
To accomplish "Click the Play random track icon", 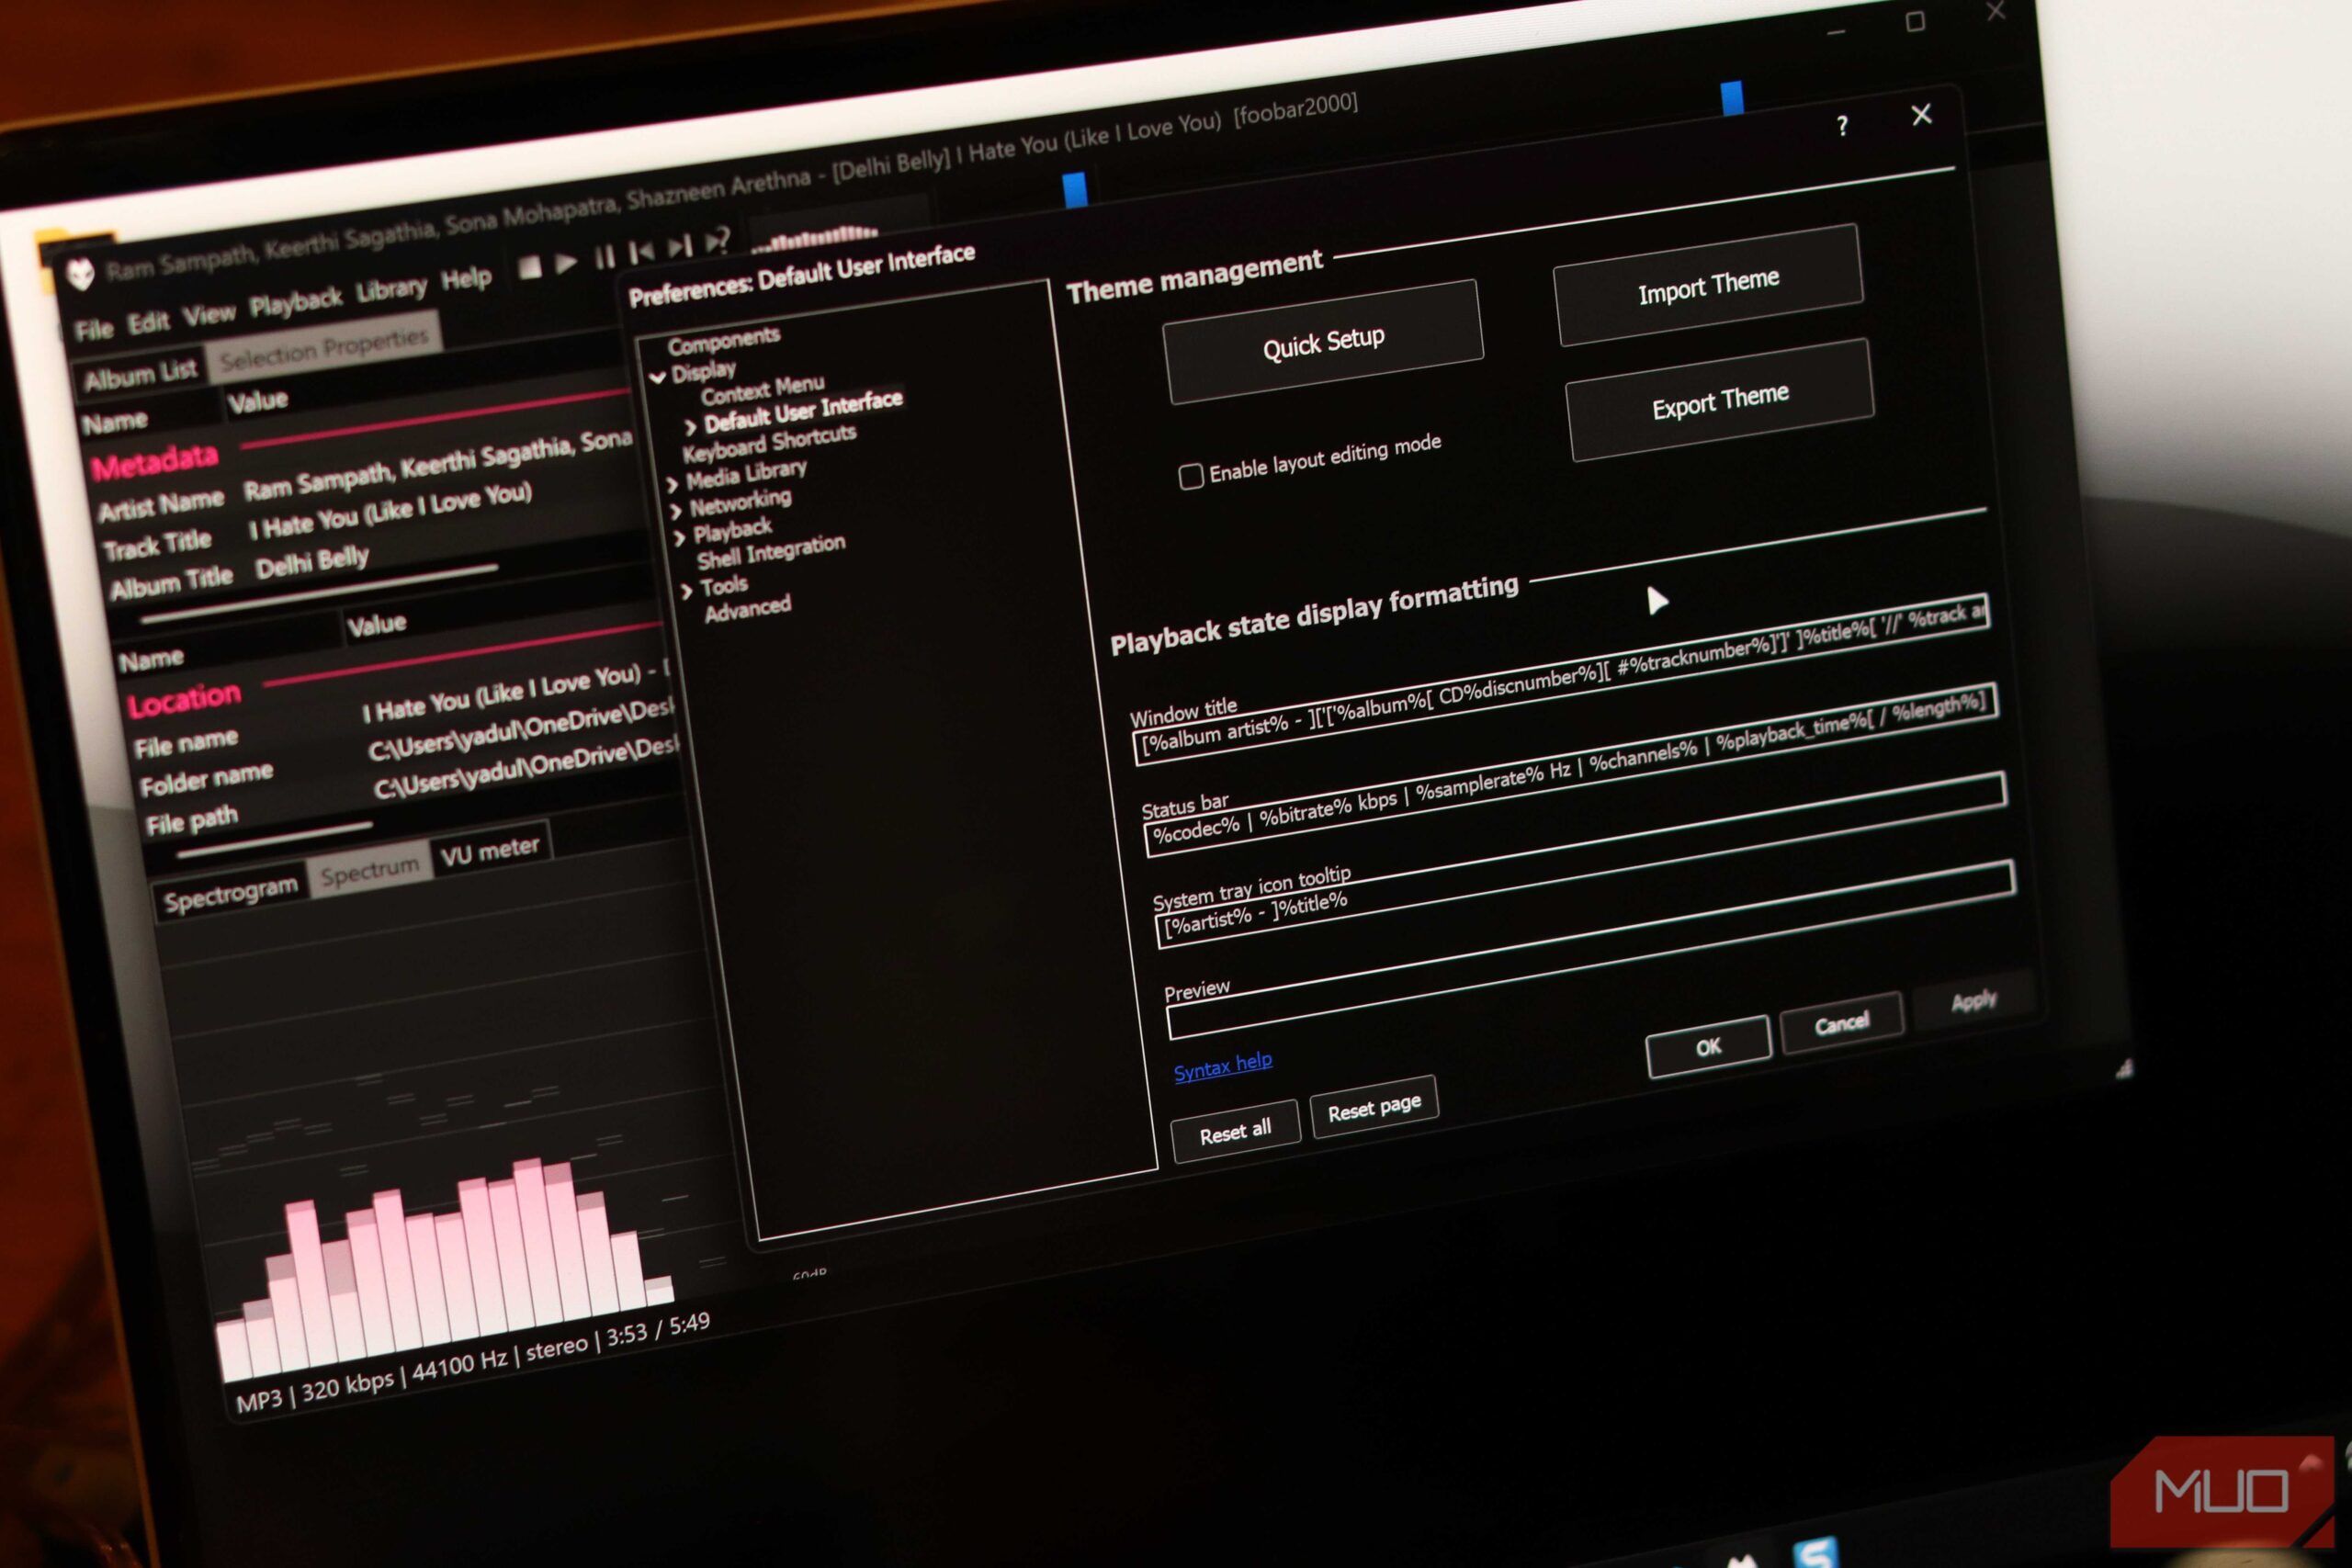I will click(718, 240).
